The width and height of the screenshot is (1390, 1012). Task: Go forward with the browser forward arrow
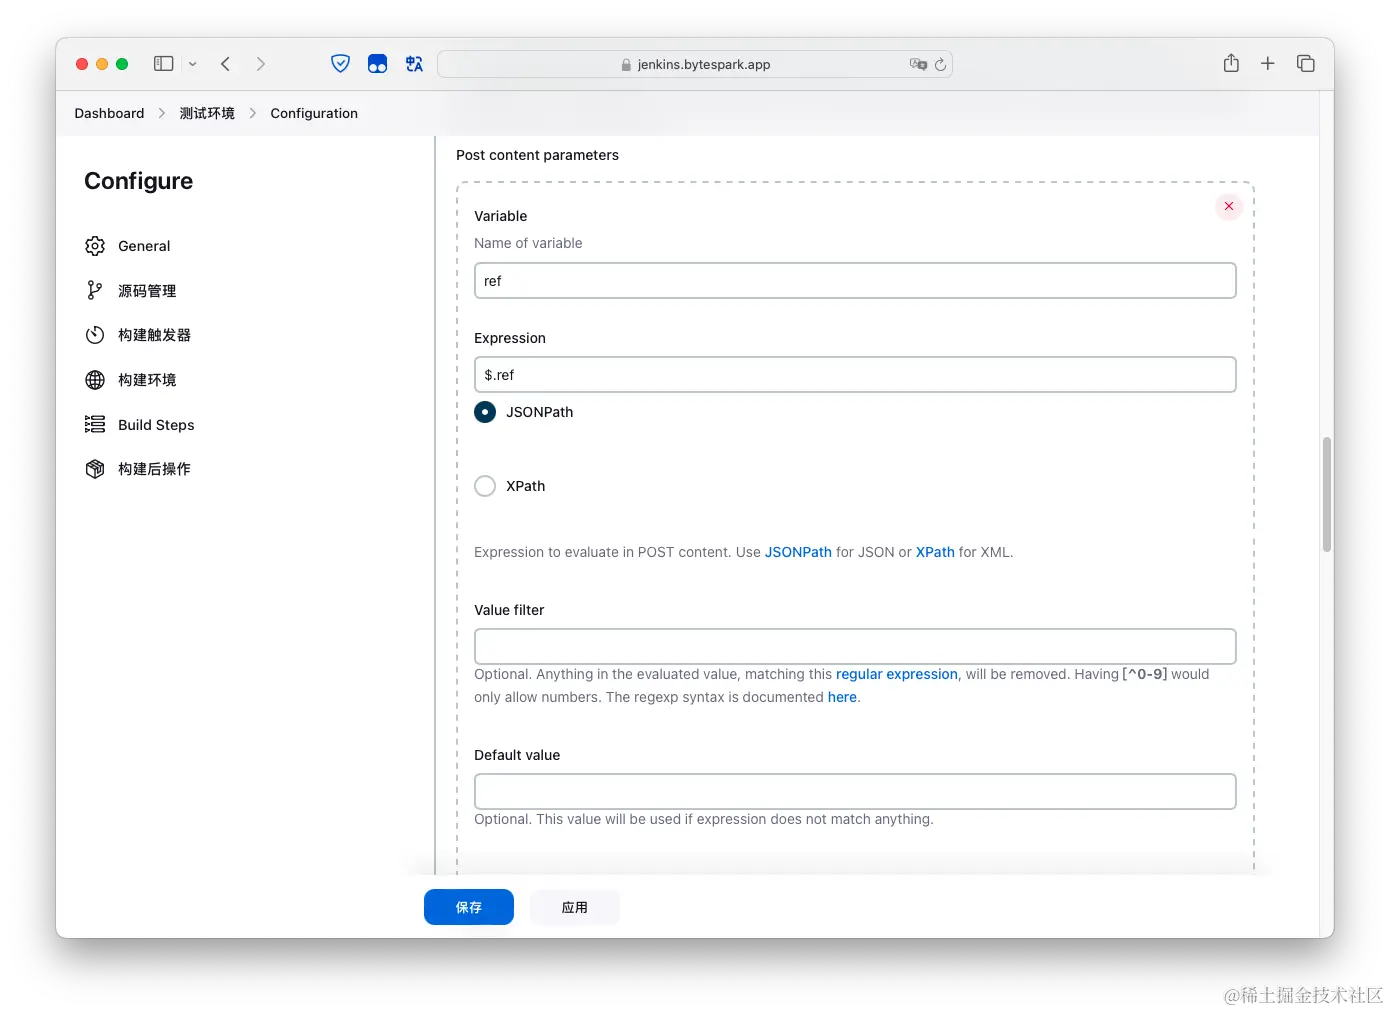[x=261, y=64]
